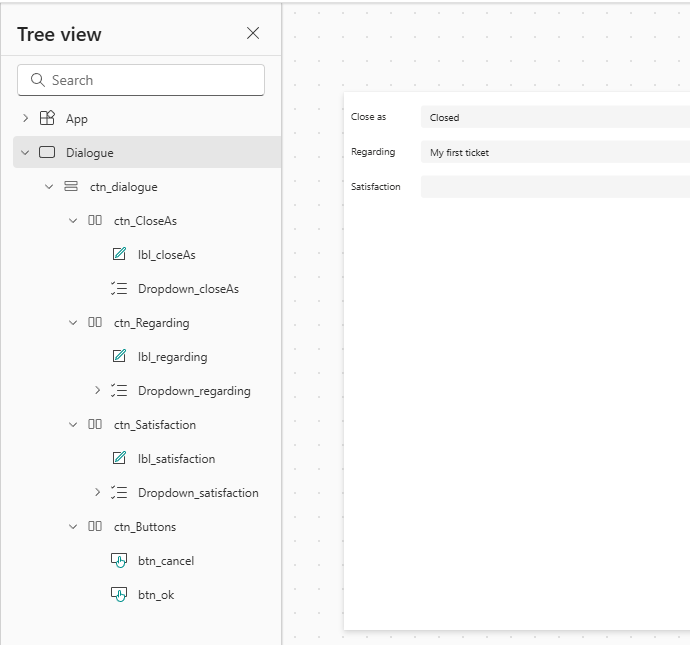
Task: Select btn_cancel in the tree
Action: (x=166, y=561)
